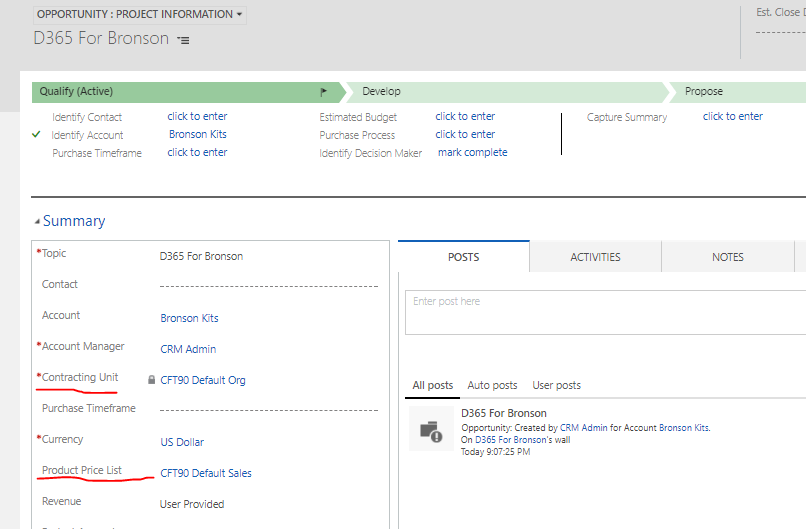
Task: Click the Revenue value User Provided
Action: coord(192,504)
